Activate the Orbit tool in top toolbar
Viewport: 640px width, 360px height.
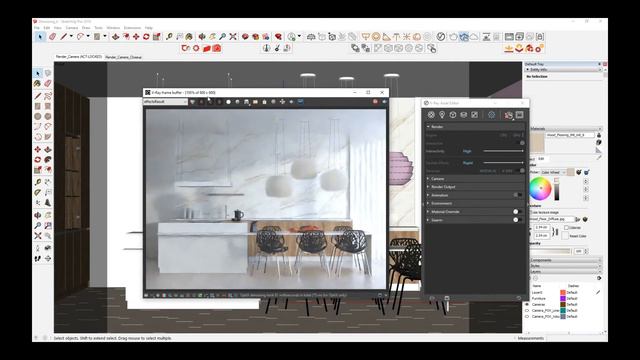click(x=202, y=37)
